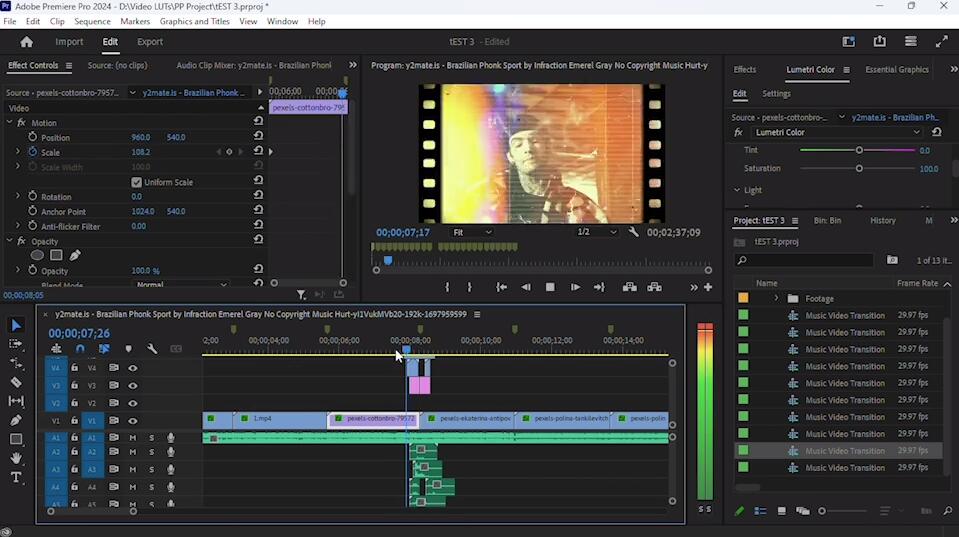Open the Fit zoom level dropdown
959x537 pixels.
coord(472,232)
